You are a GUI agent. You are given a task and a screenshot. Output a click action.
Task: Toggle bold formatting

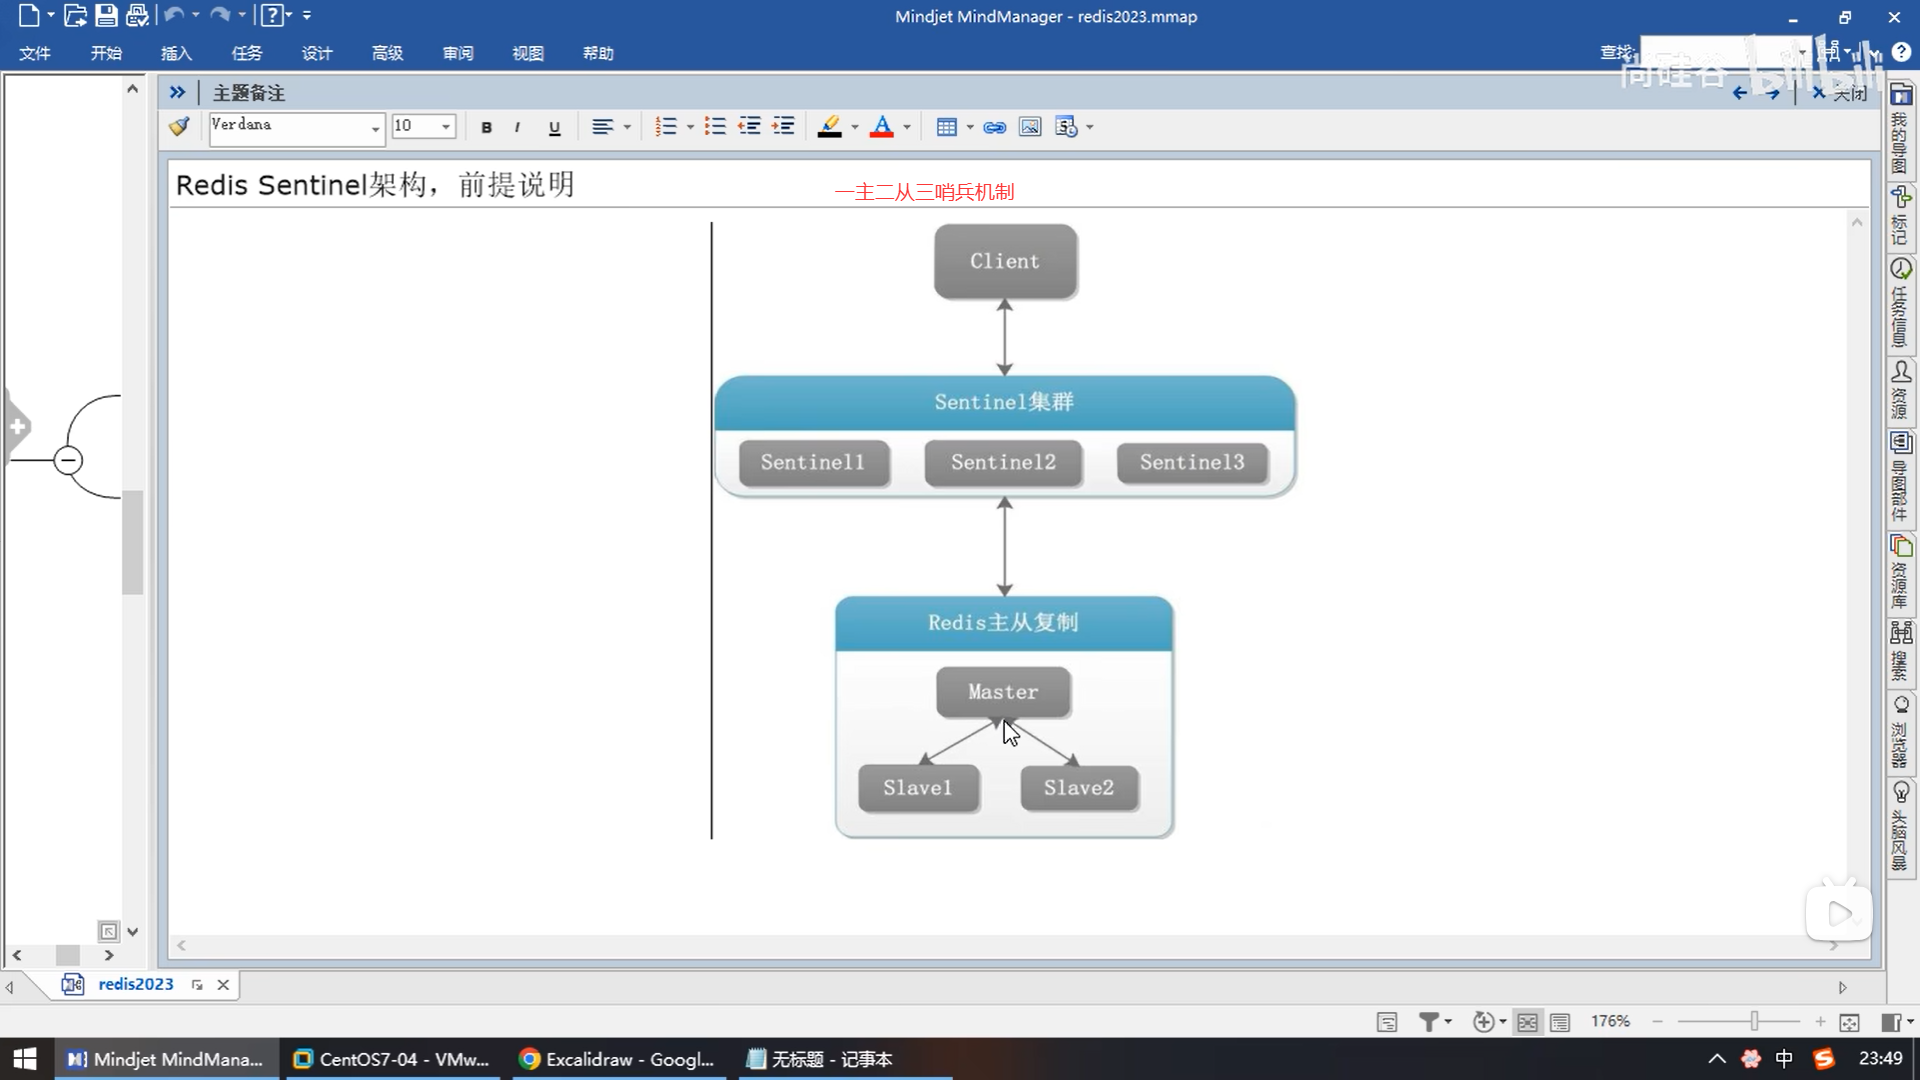[x=486, y=127]
